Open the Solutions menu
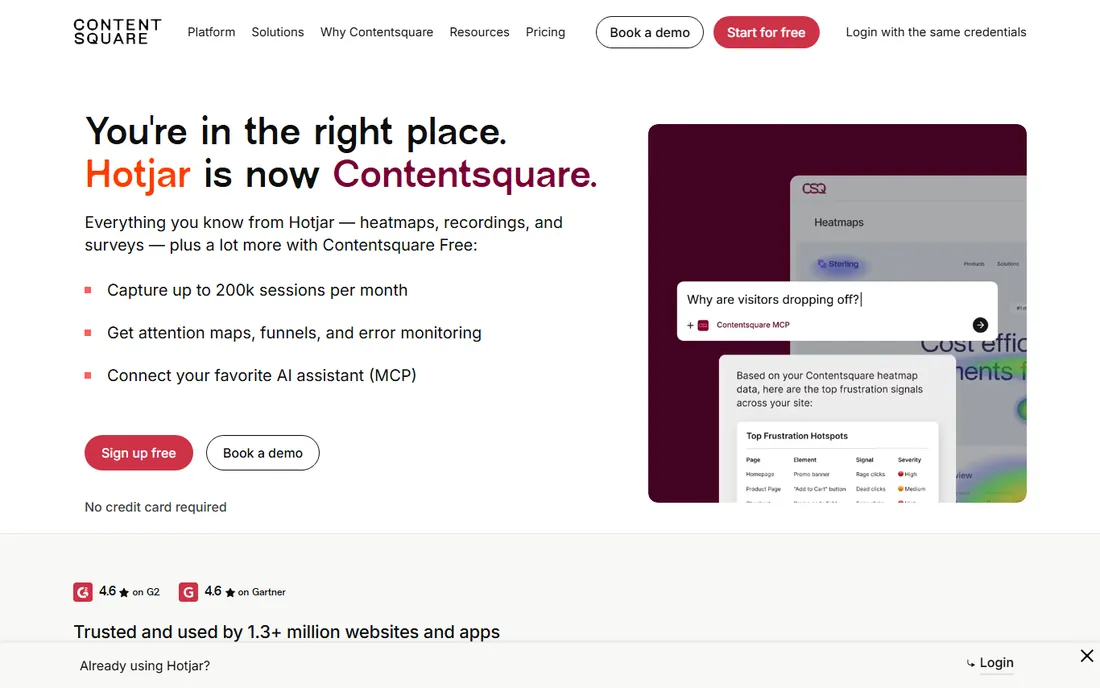The width and height of the screenshot is (1100, 688). (x=278, y=32)
